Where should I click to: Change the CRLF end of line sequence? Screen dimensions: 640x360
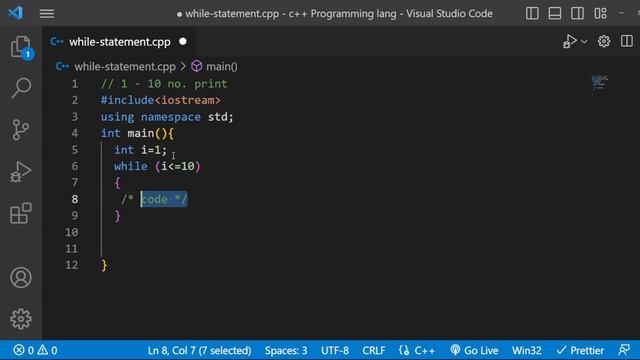[x=373, y=350]
